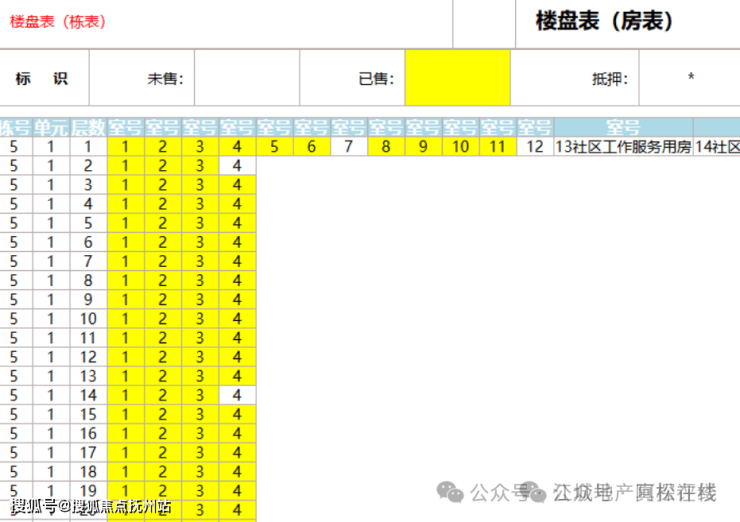The width and height of the screenshot is (740, 522).
Task: Click floor 7 cell in 层数 column
Action: [x=88, y=261]
